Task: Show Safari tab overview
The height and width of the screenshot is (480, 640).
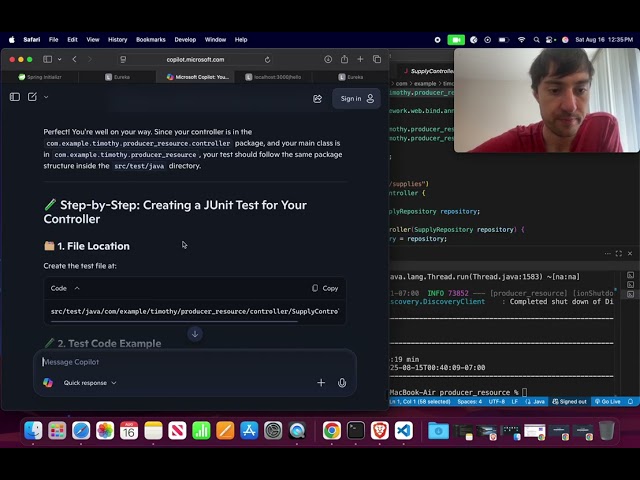Action: tap(377, 60)
